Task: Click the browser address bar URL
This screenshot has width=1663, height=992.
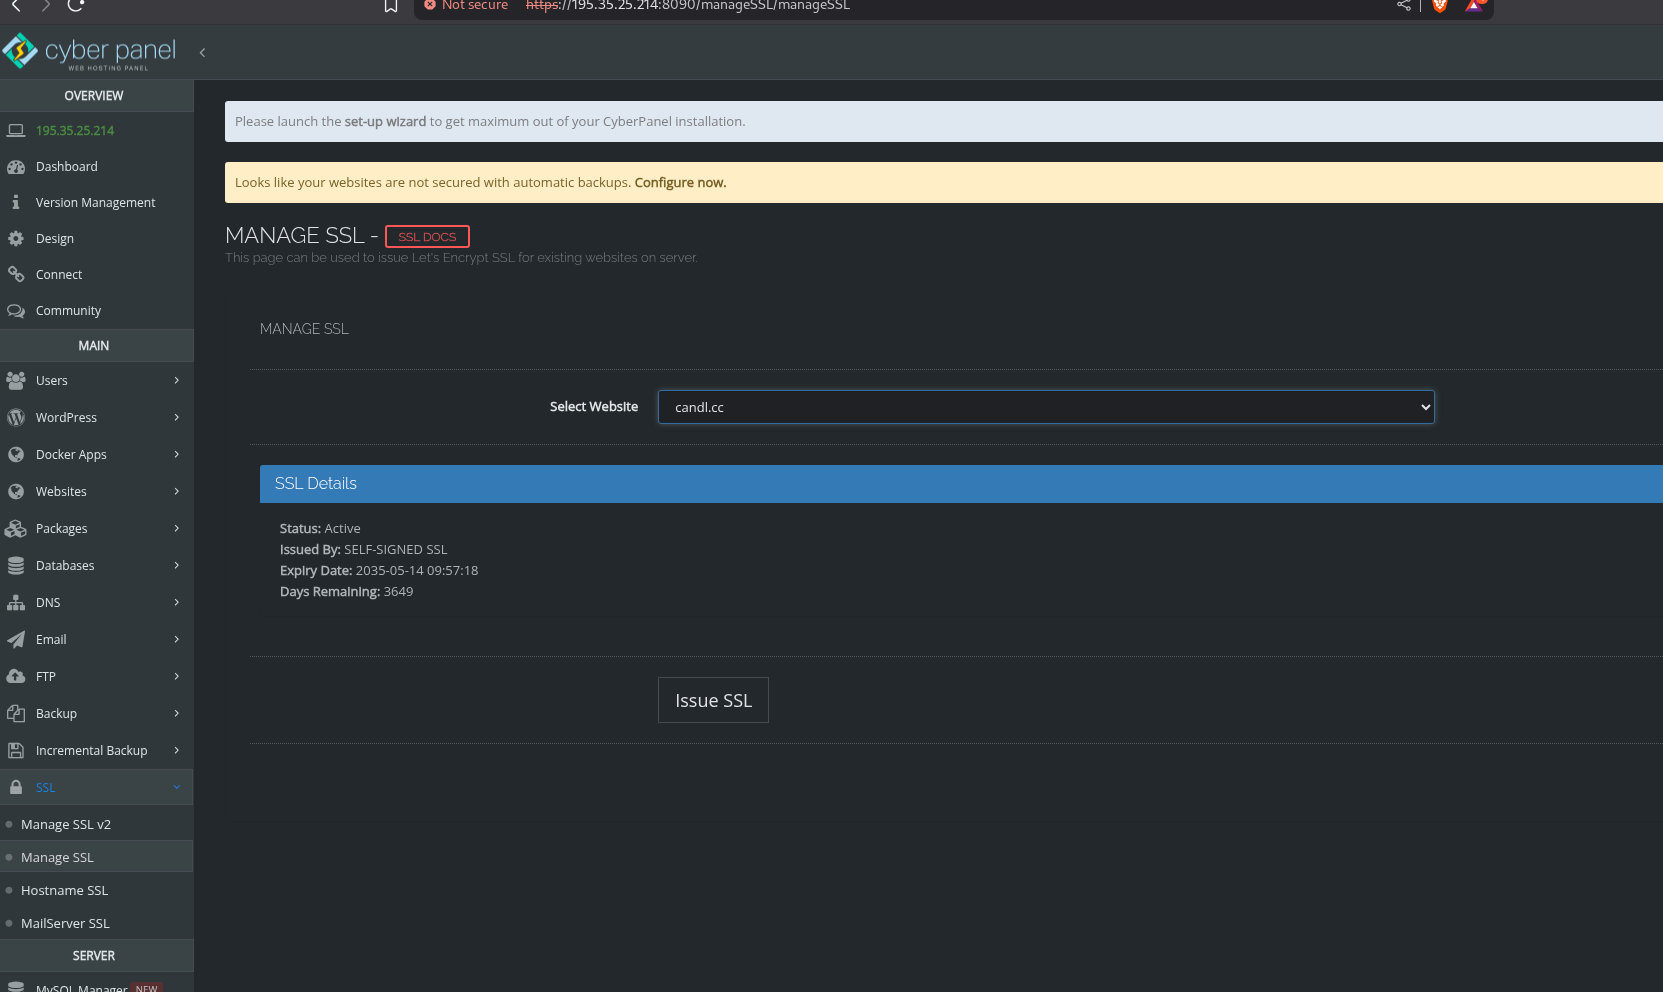Action: pos(688,6)
